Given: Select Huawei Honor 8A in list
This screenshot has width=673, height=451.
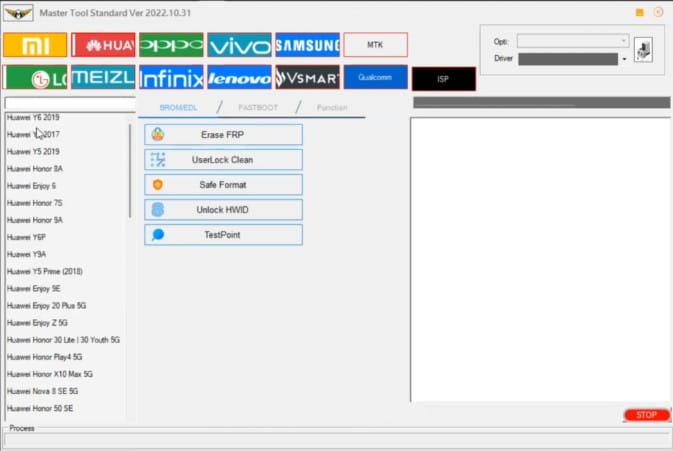Looking at the screenshot, I should (x=35, y=169).
